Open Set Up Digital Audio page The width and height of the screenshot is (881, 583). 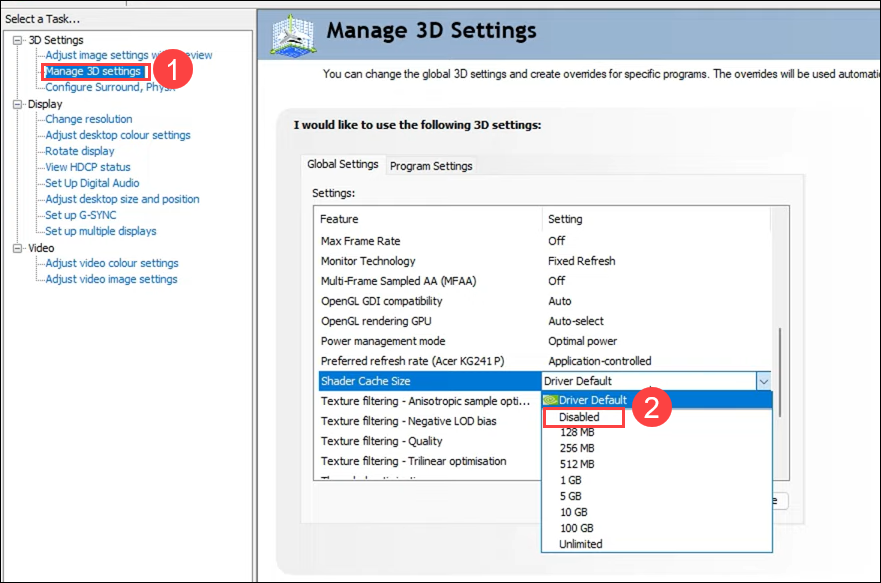[x=92, y=183]
